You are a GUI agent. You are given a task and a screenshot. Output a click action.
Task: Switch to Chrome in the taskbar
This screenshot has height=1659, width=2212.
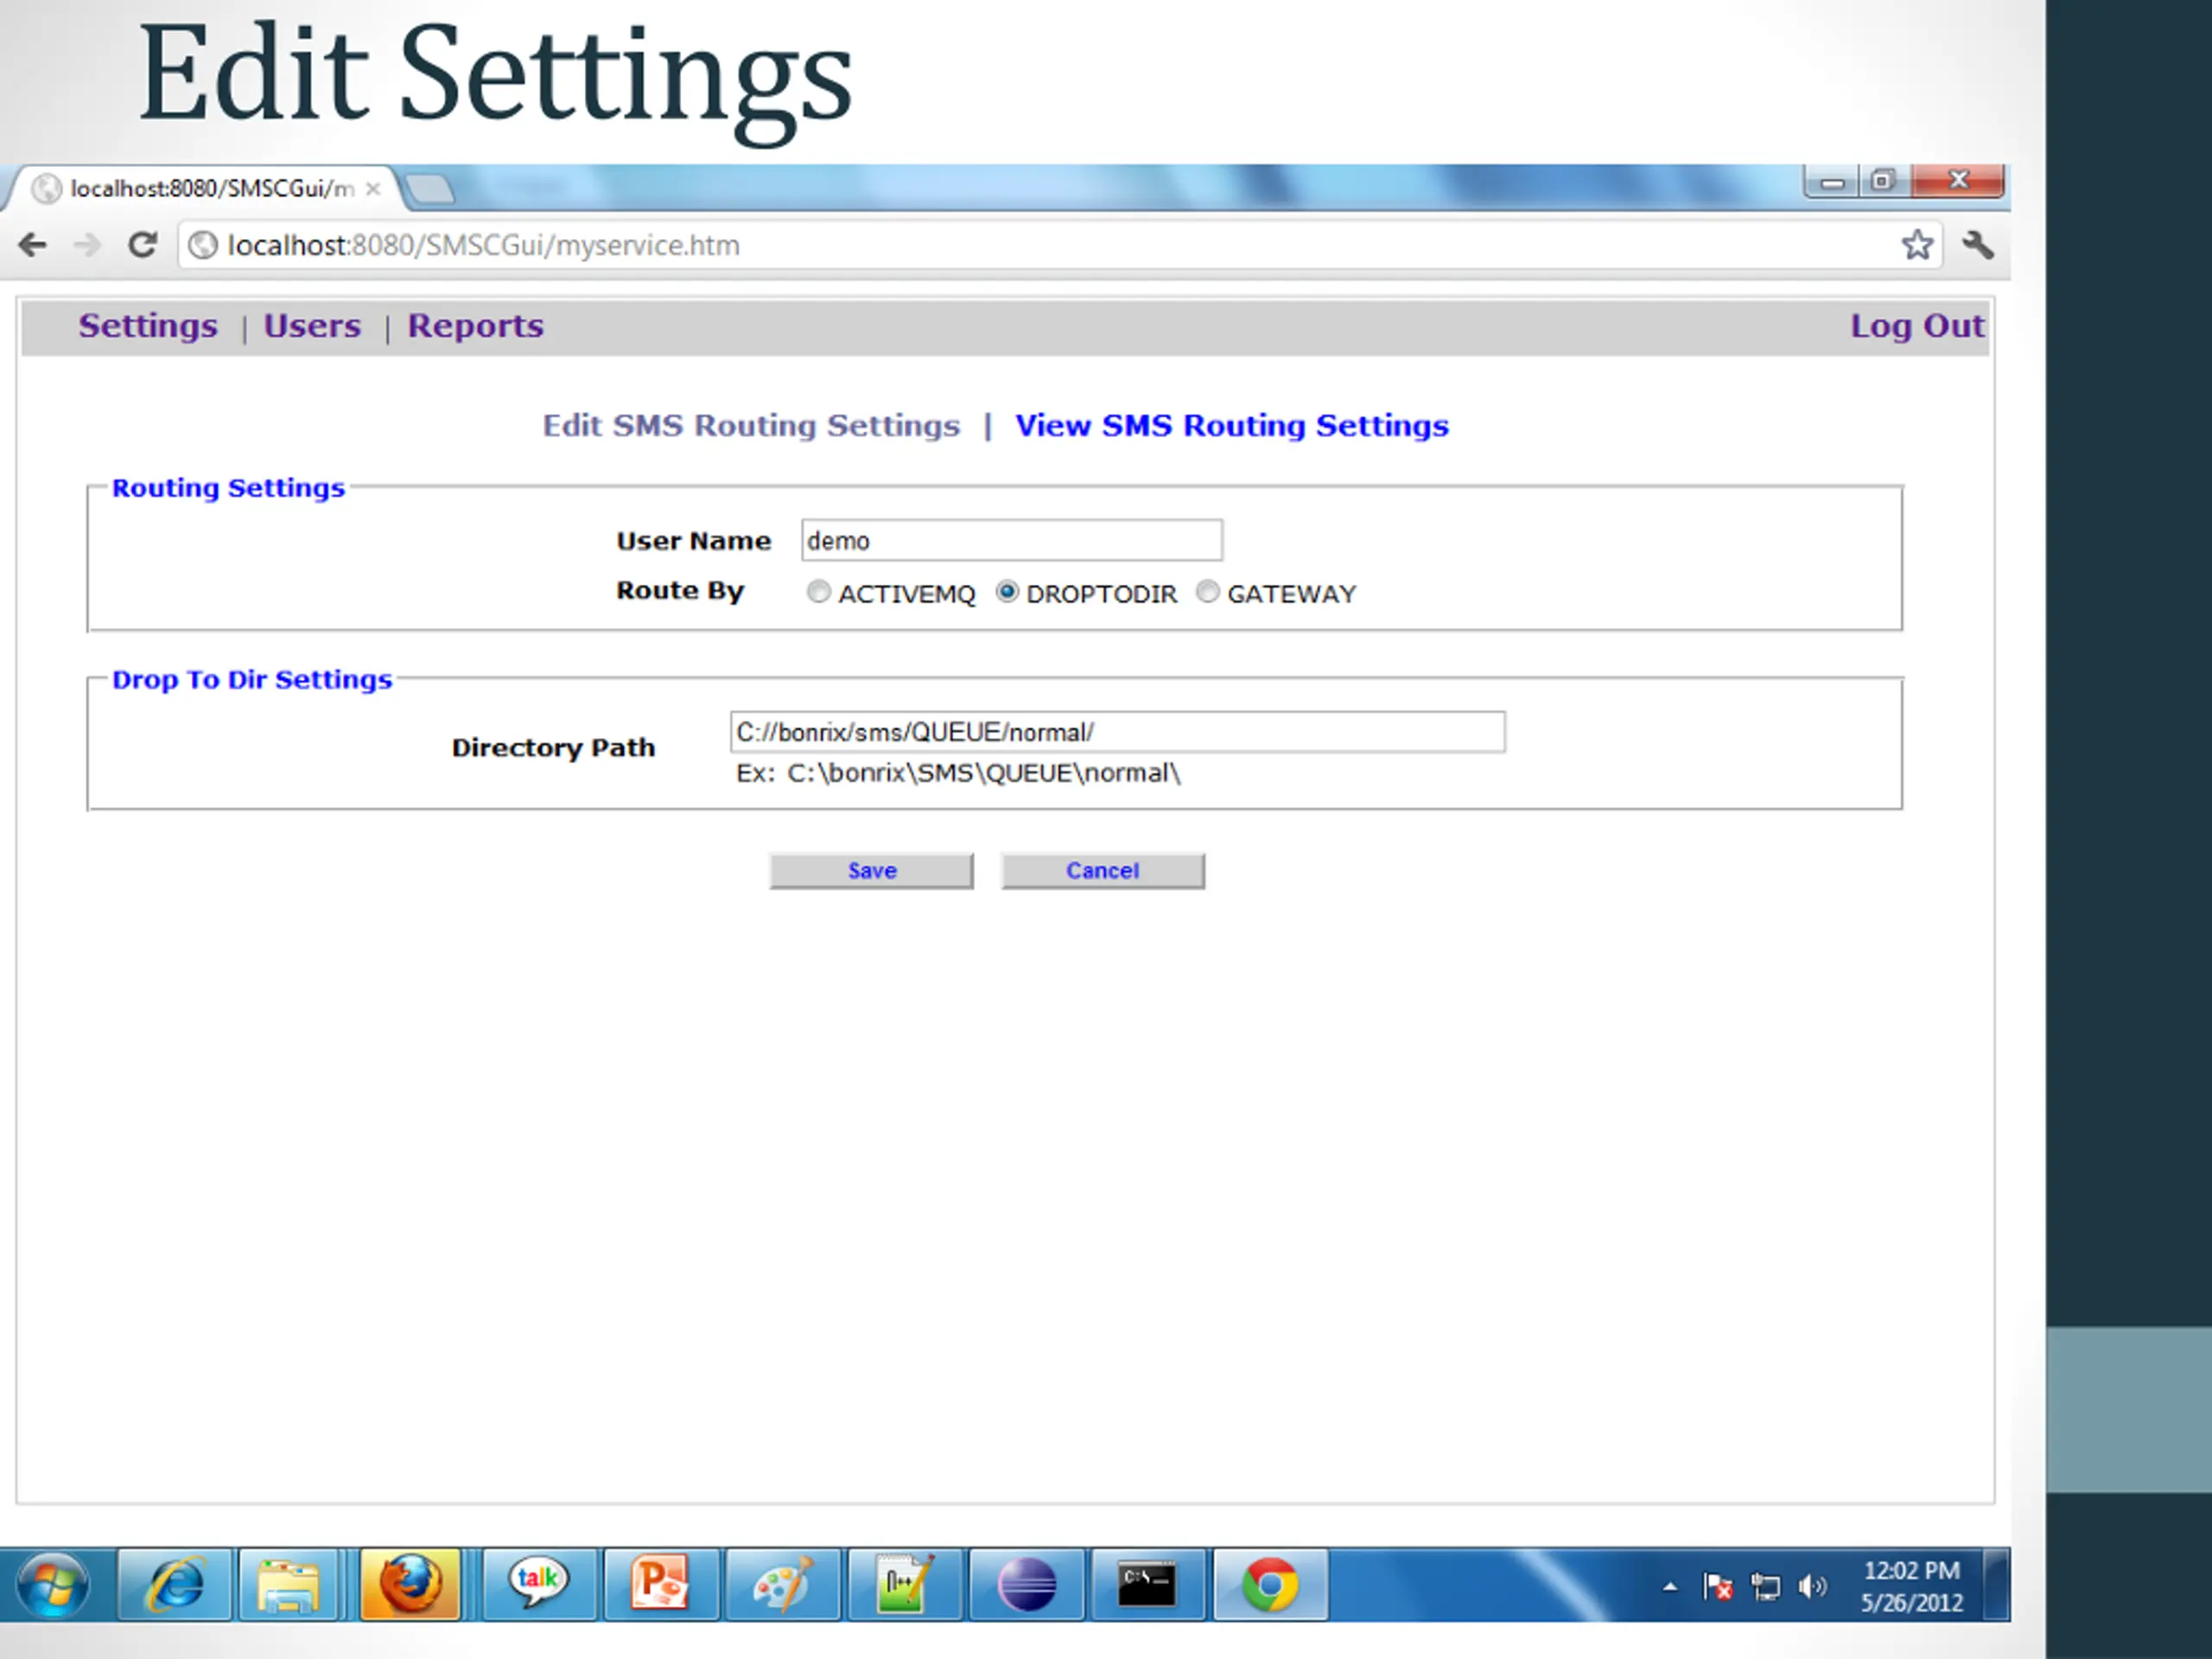click(x=1270, y=1585)
